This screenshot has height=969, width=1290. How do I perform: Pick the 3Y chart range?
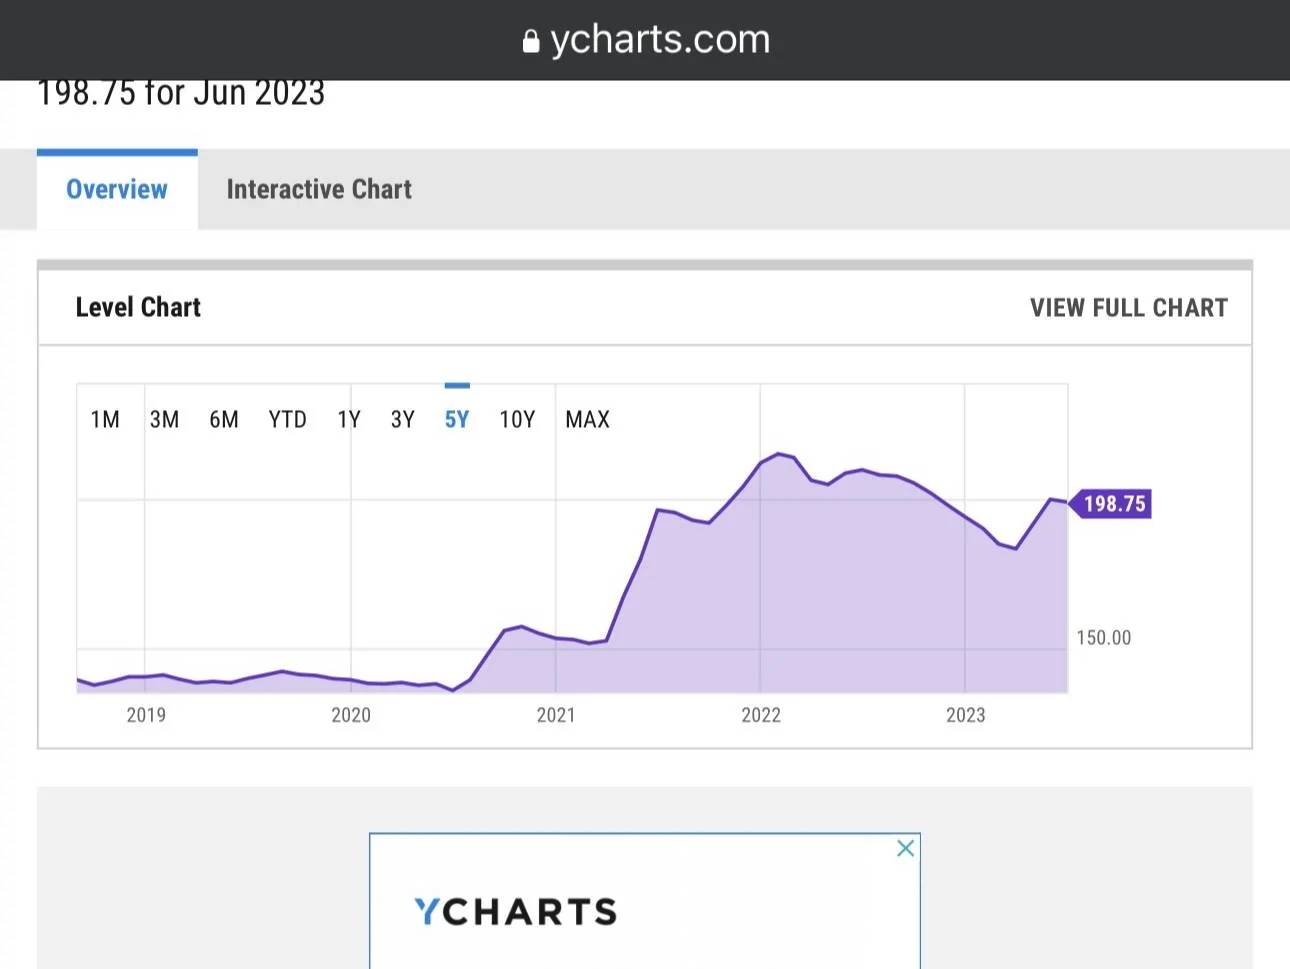click(x=403, y=420)
